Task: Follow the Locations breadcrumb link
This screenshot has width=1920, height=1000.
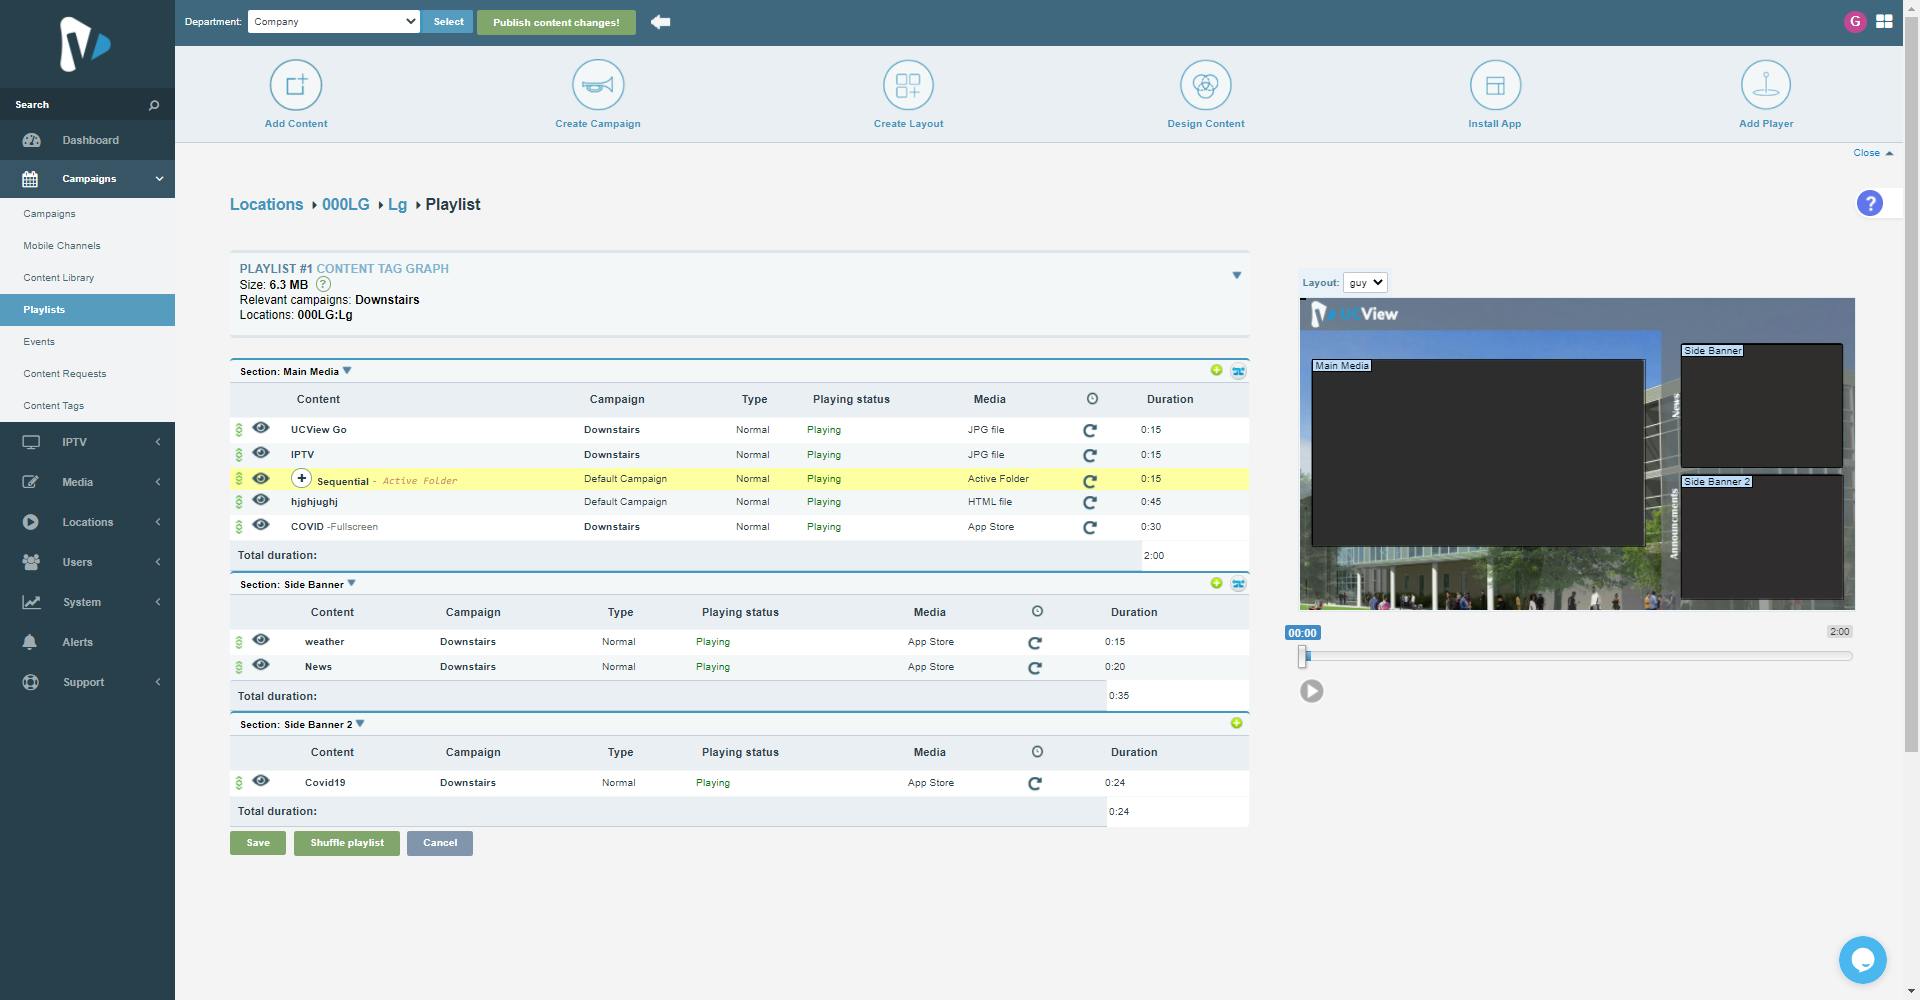Action: [x=266, y=204]
